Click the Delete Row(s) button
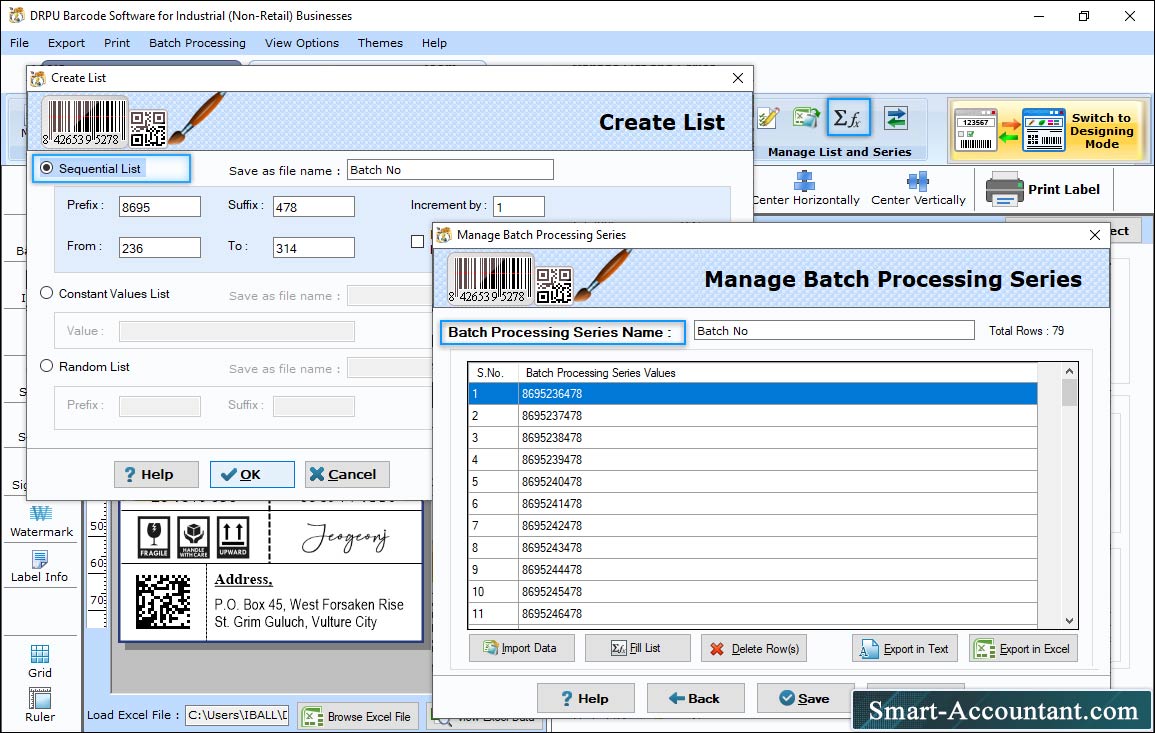 pyautogui.click(x=754, y=648)
